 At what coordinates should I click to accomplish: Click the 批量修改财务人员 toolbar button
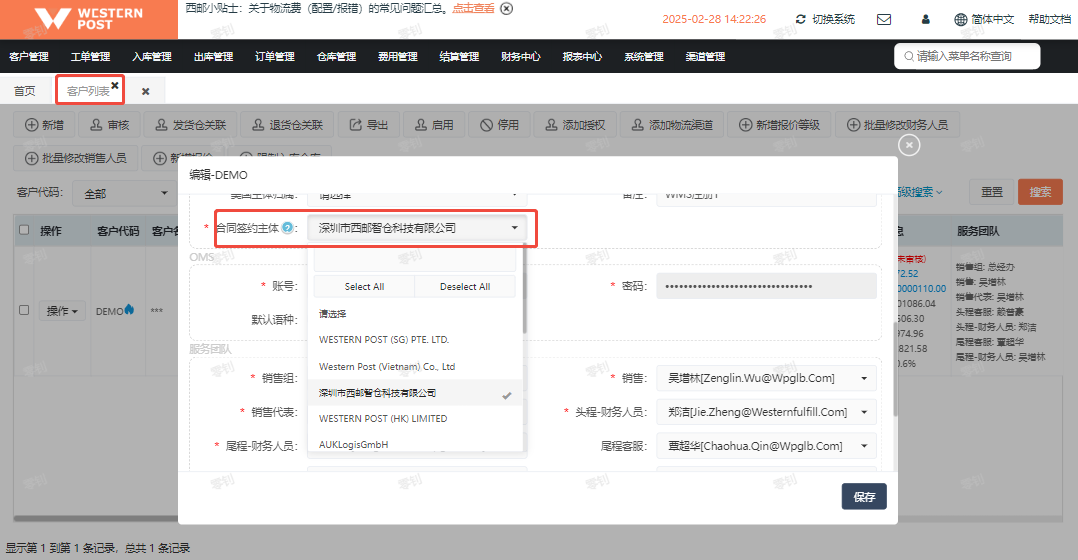coord(897,125)
